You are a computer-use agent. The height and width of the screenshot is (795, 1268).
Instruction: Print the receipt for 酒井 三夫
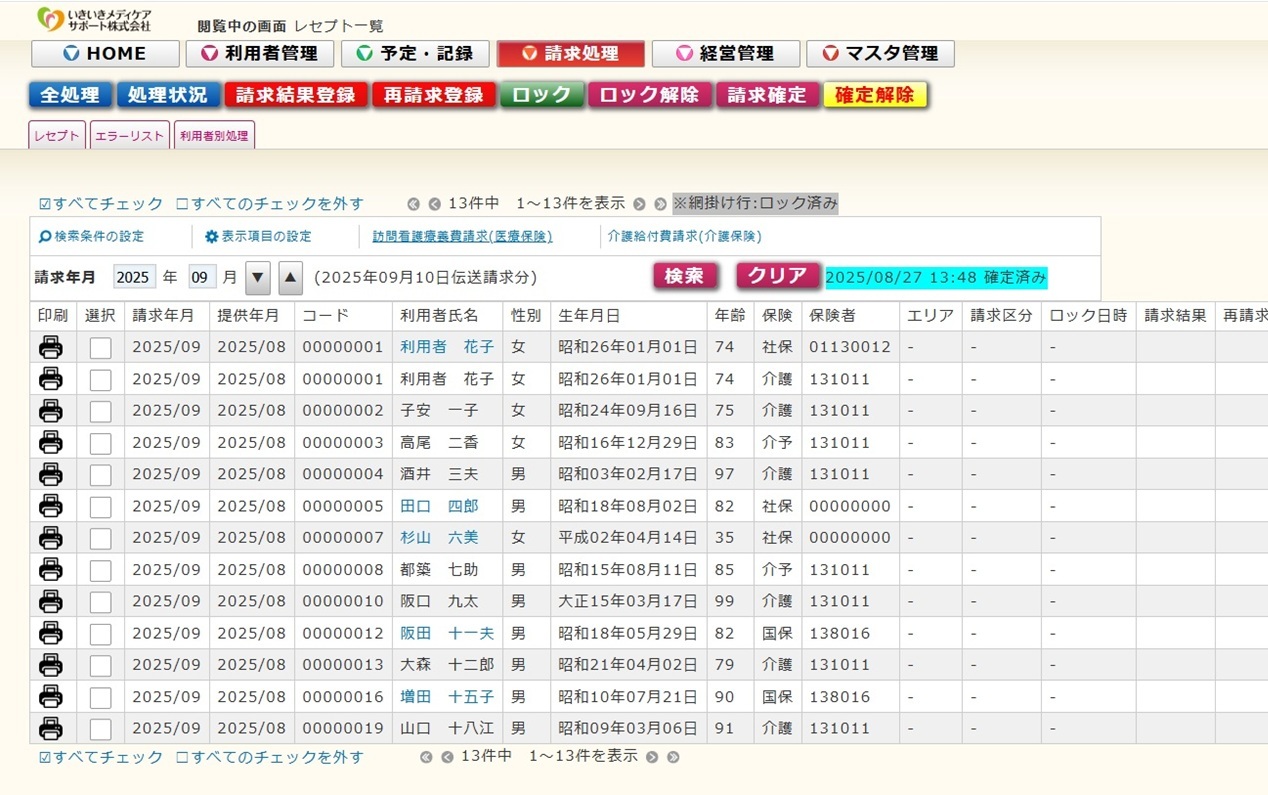(x=51, y=474)
